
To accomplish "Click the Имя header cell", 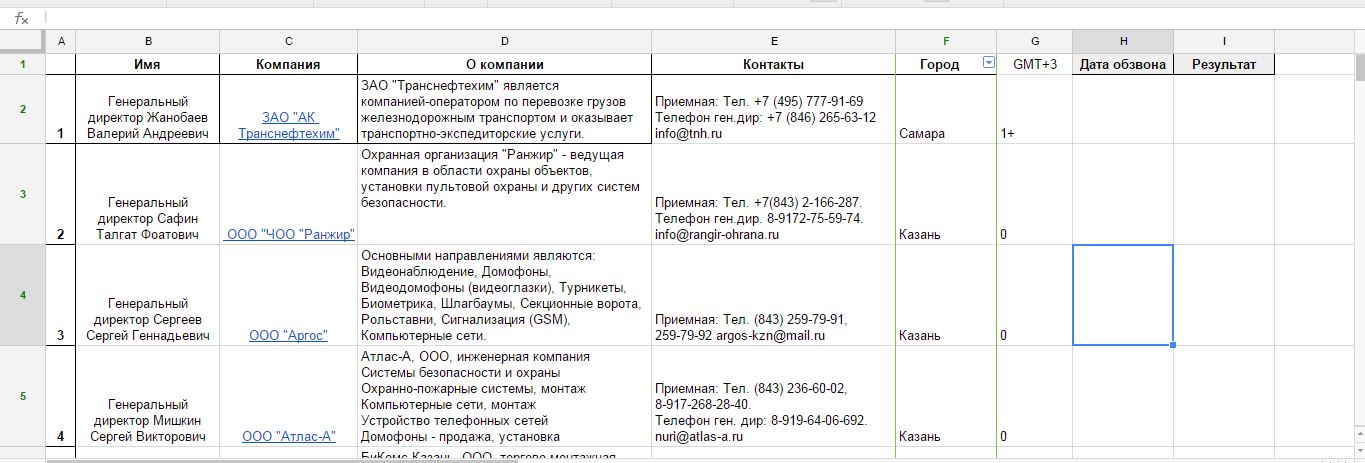I will tap(148, 64).
